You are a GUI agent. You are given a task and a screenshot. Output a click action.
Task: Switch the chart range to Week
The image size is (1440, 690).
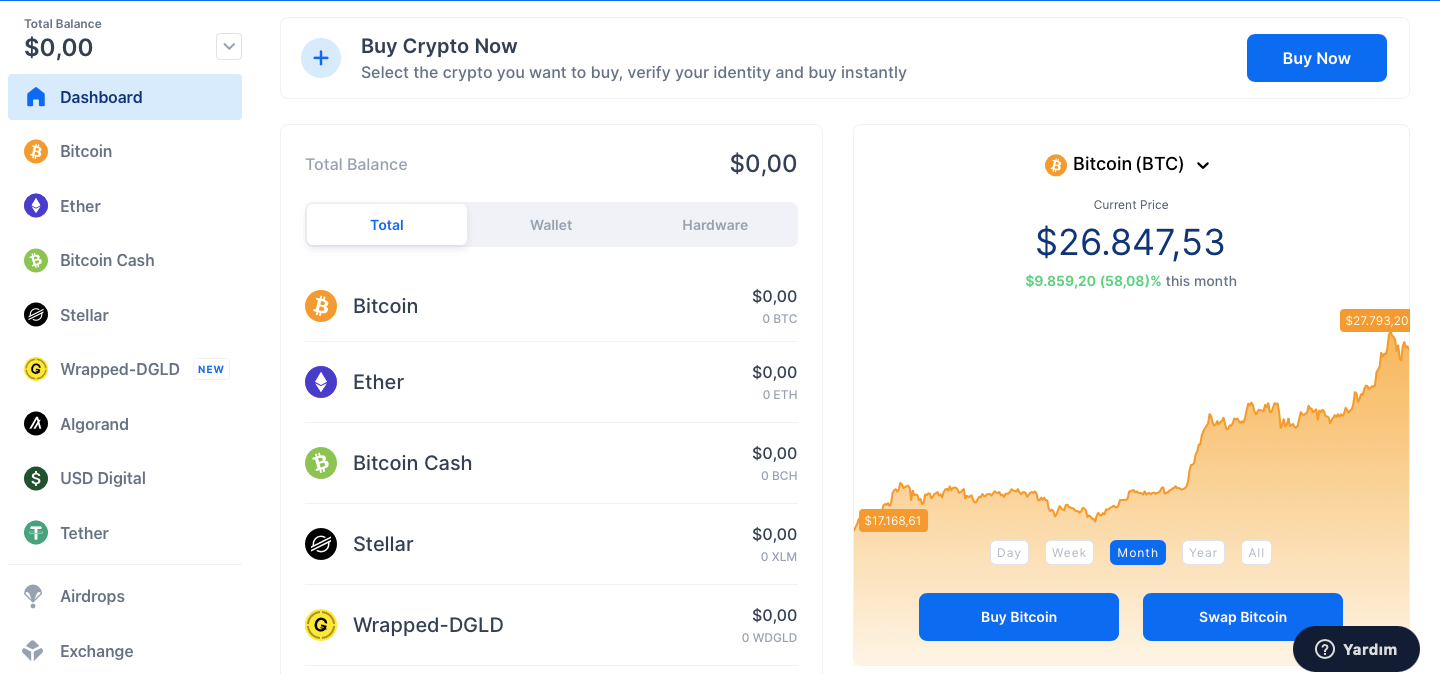click(1069, 553)
